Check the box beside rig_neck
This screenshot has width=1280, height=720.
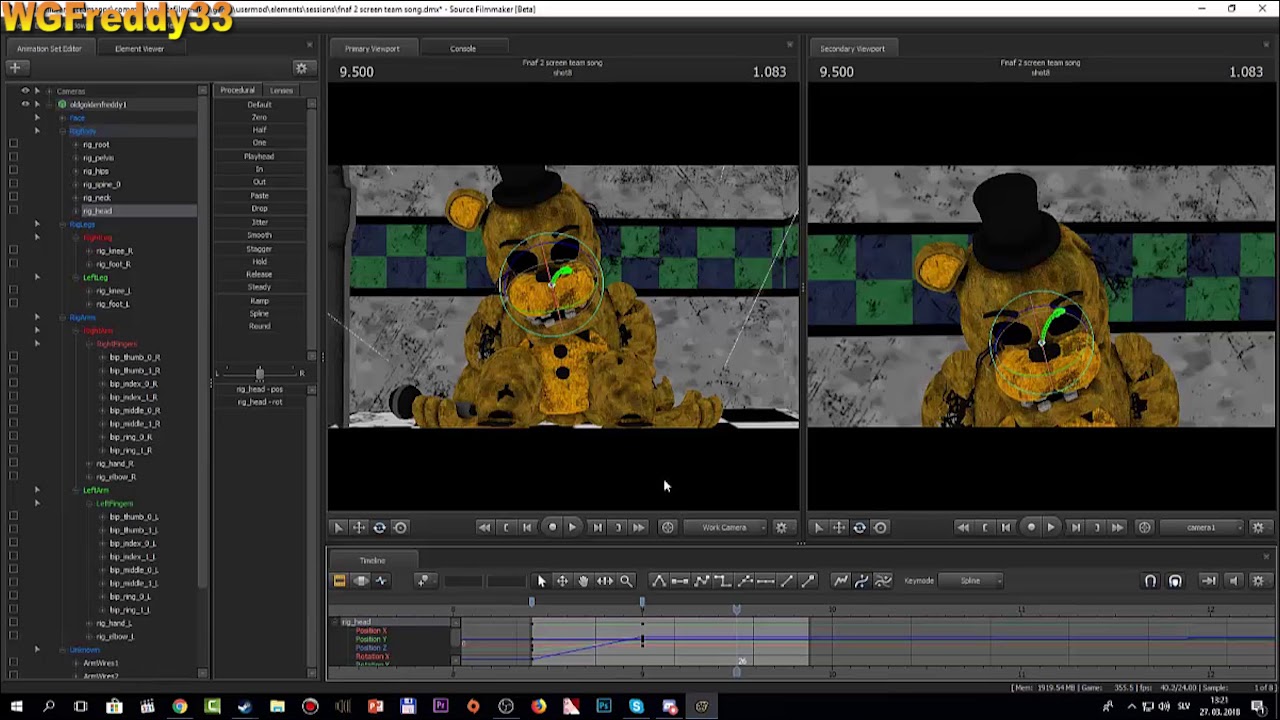pos(13,197)
